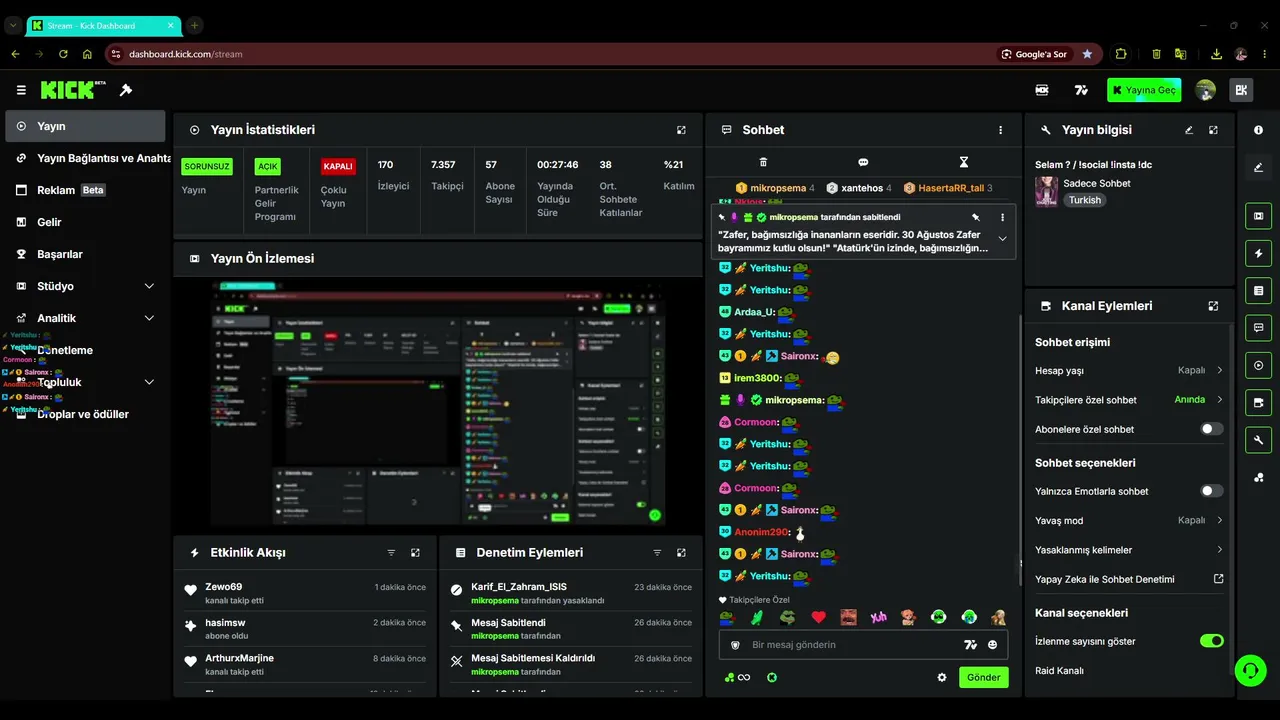Viewport: 1280px width, 720px height.
Task: Turn off İzlenme sayısını göster switch
Action: (1211, 641)
